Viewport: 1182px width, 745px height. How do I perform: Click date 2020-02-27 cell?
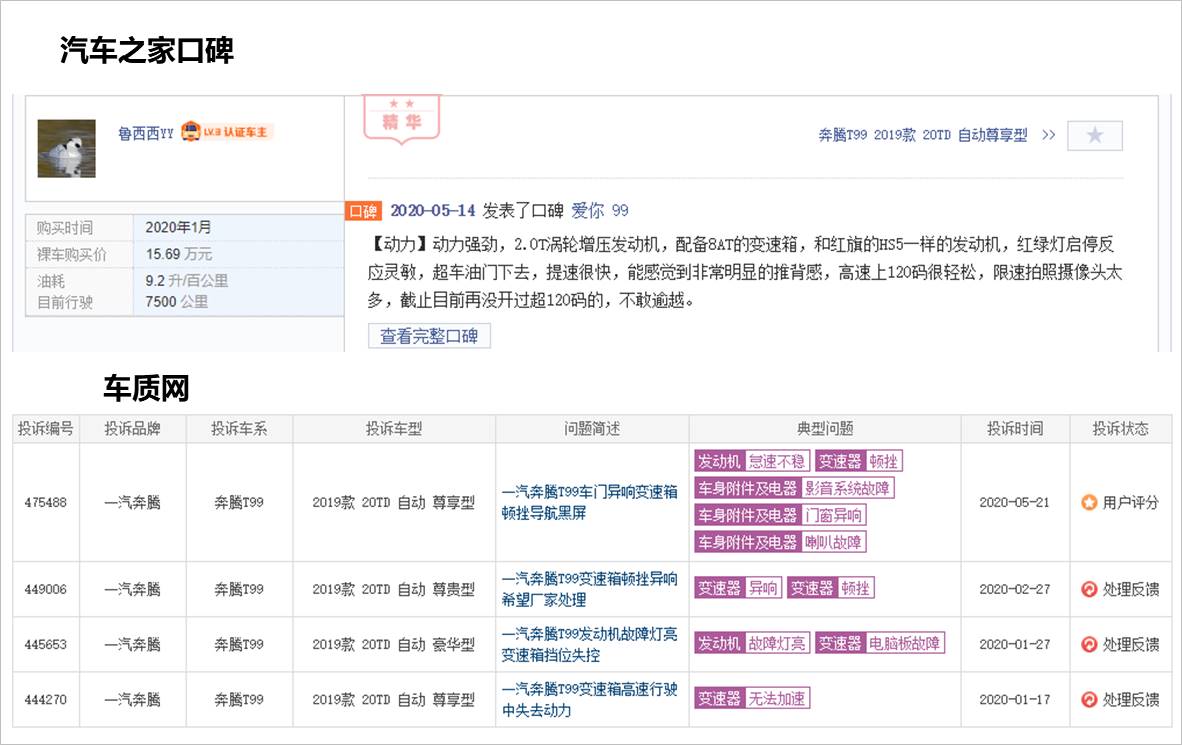1015,589
